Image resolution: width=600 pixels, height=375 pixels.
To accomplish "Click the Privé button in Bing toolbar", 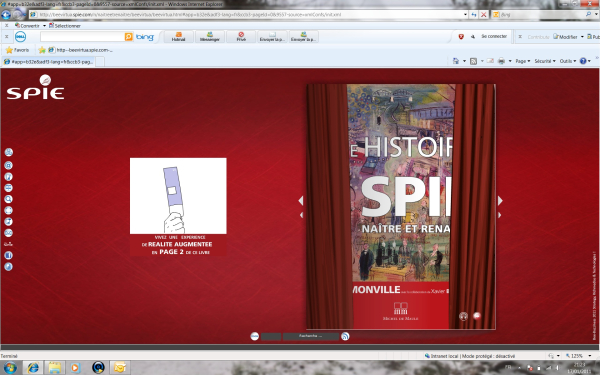I will coord(241,37).
